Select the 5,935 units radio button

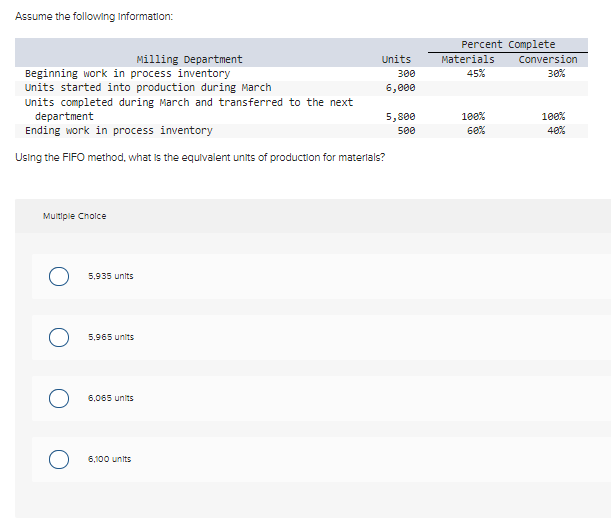(x=59, y=276)
